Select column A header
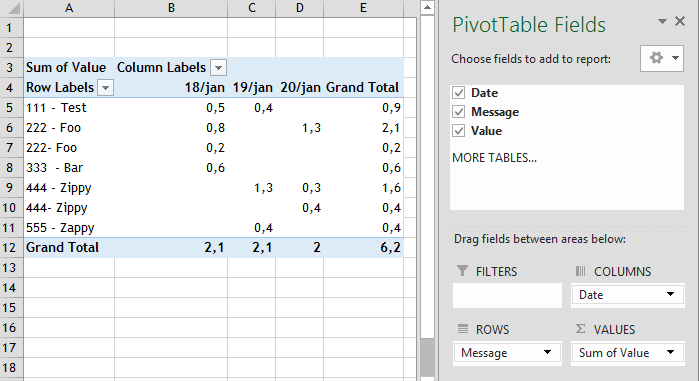Viewport: 699px width, 381px height. 69,8
